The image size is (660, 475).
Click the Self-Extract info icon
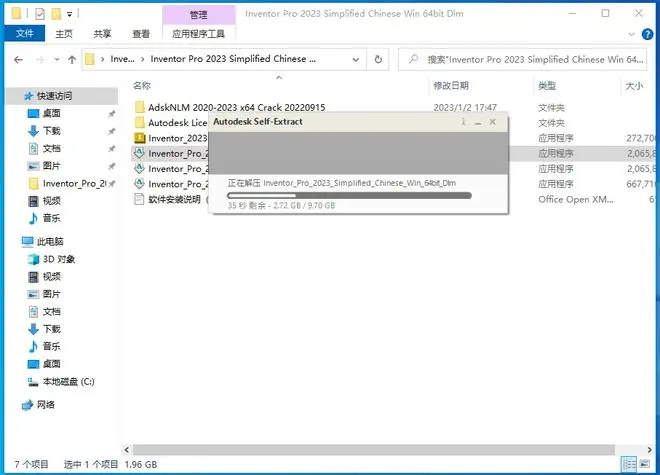click(463, 122)
